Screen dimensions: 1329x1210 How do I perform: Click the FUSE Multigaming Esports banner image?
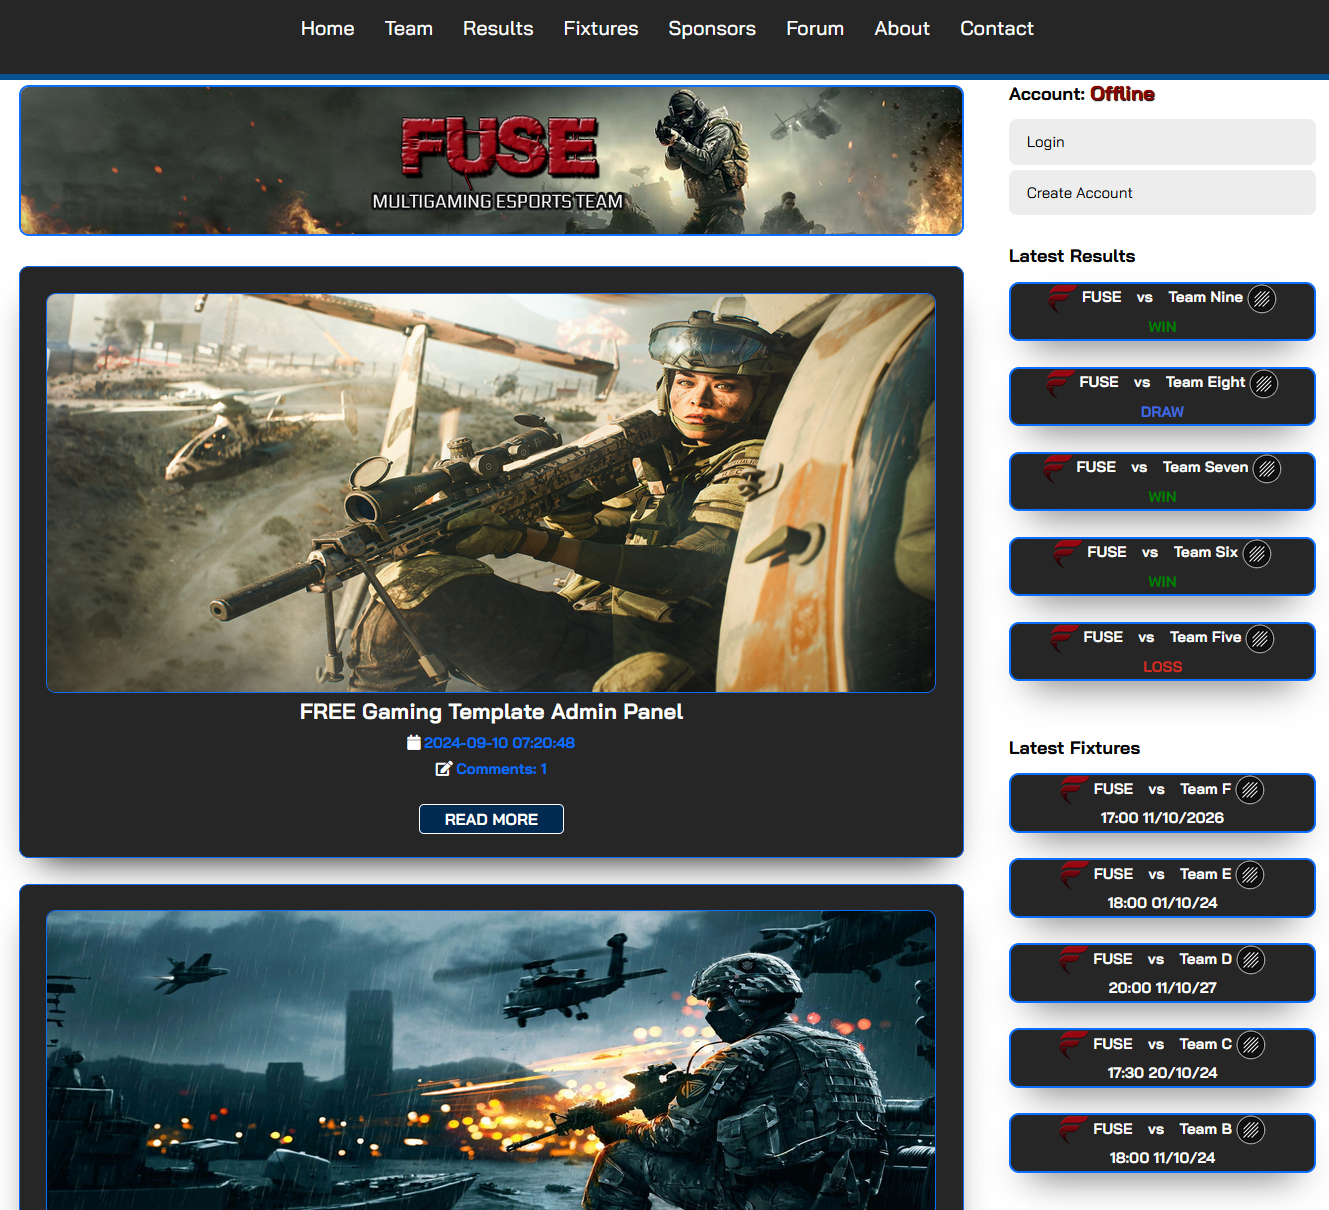491,161
